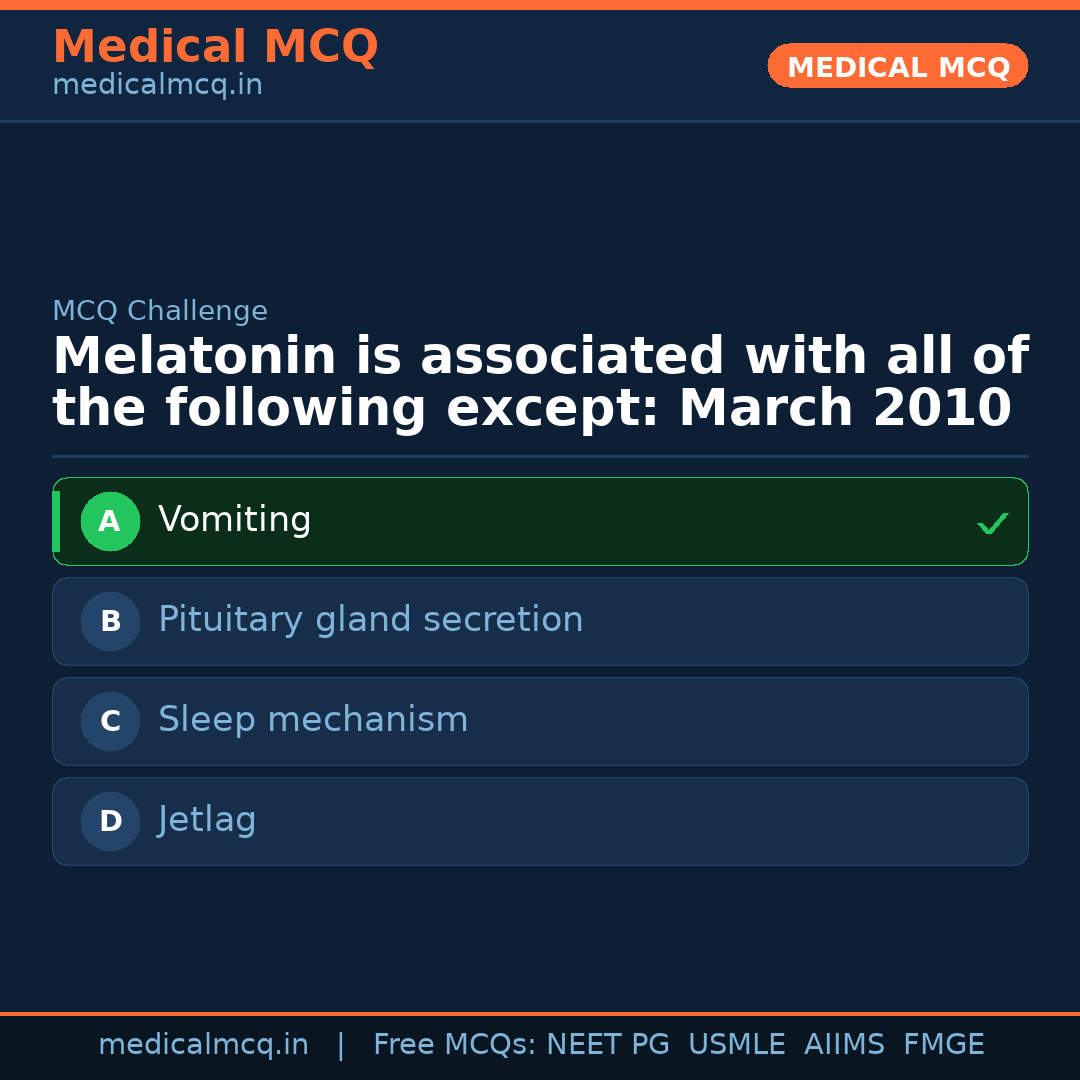This screenshot has width=1080, height=1080.
Task: Click the MCQ Challenge label
Action: (160, 312)
